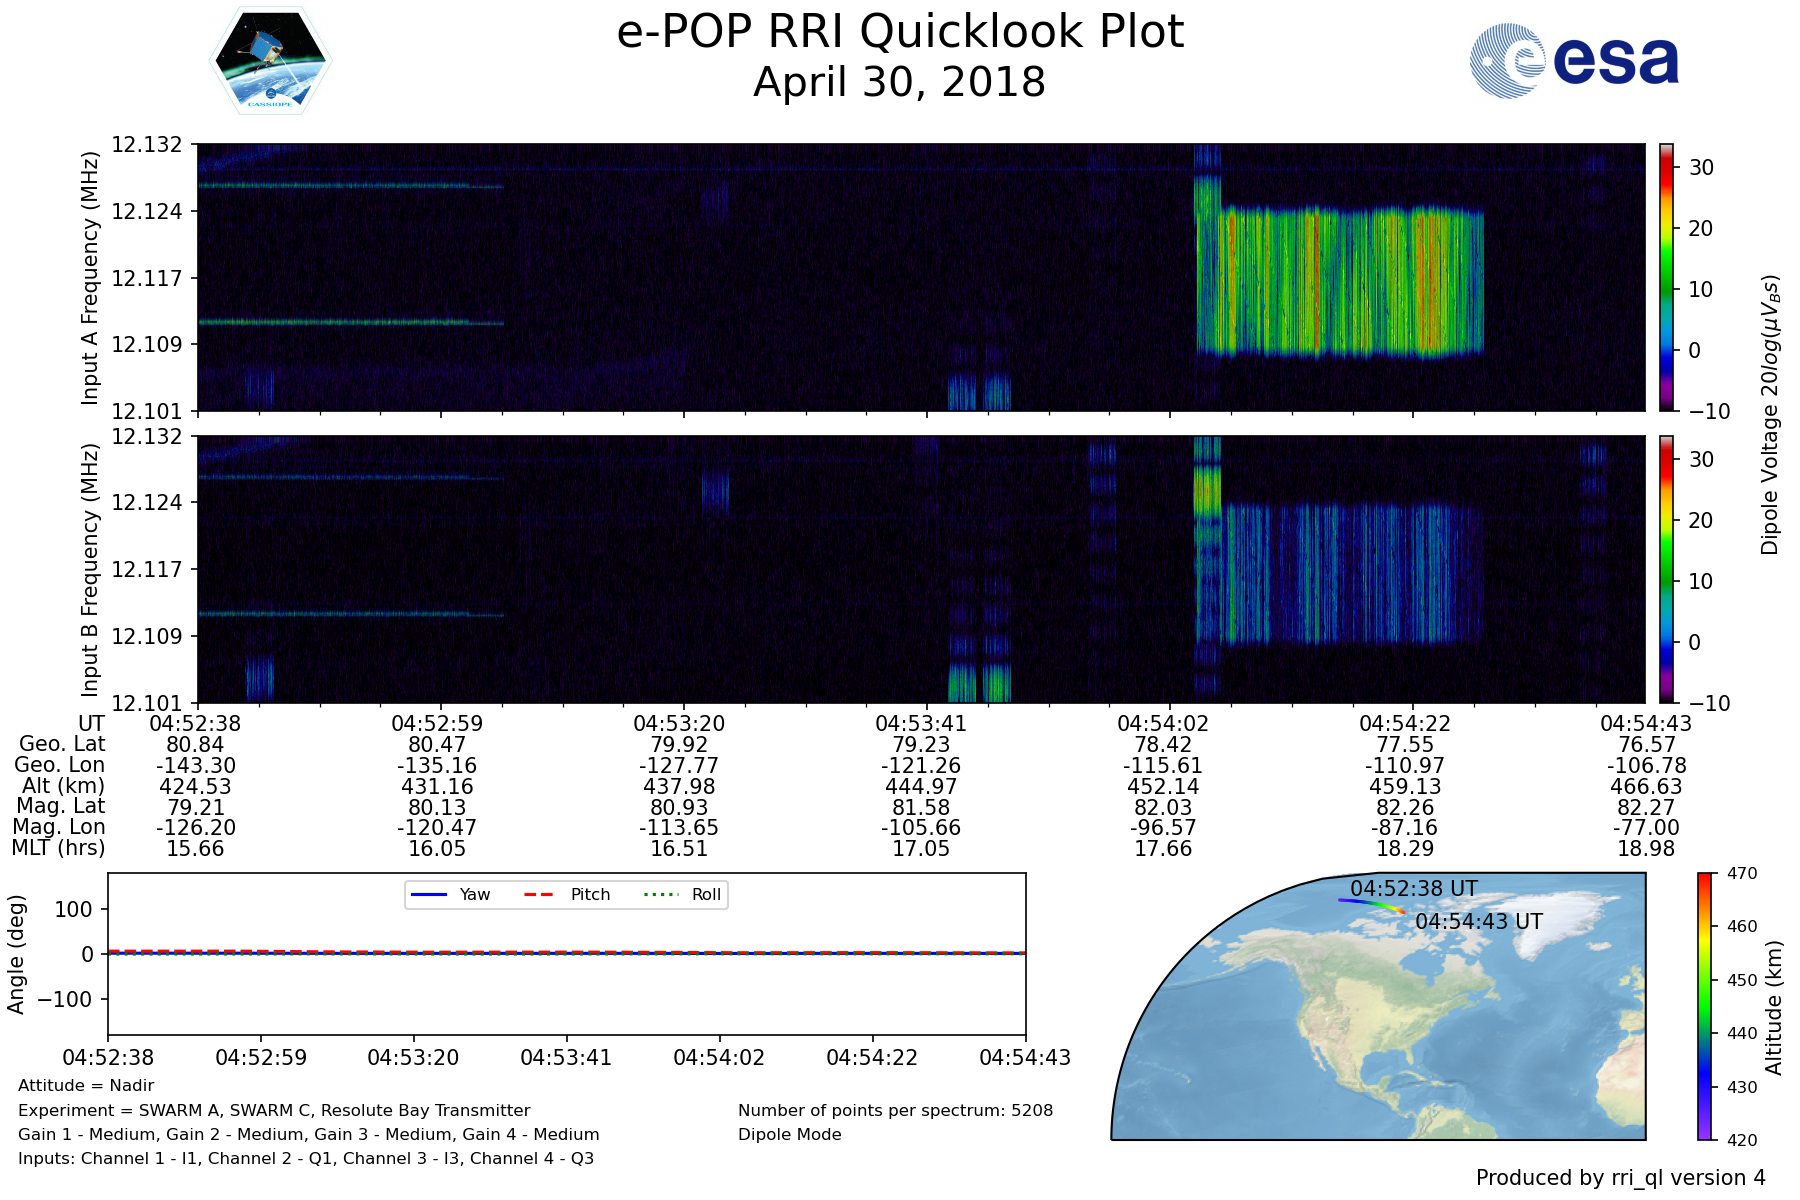Click the ESA logo
This screenshot has height=1200, width=1800.
pyautogui.click(x=1574, y=61)
